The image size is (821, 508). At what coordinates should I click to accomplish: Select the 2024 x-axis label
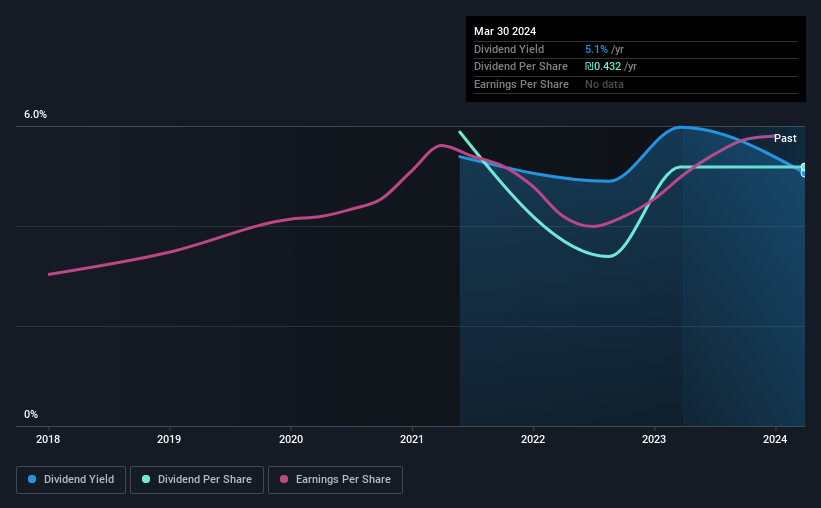pyautogui.click(x=775, y=439)
